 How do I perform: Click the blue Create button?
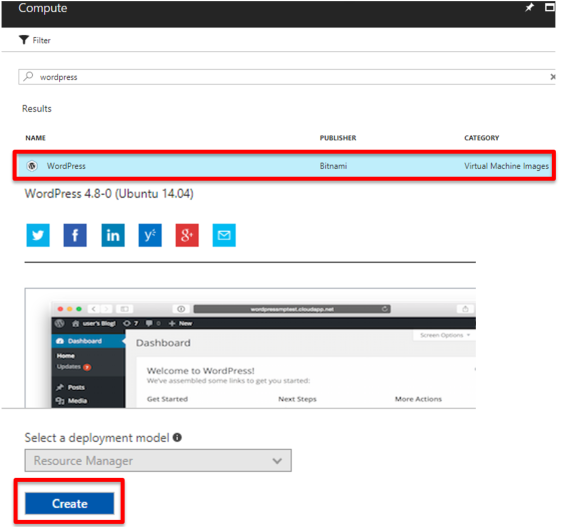(69, 503)
